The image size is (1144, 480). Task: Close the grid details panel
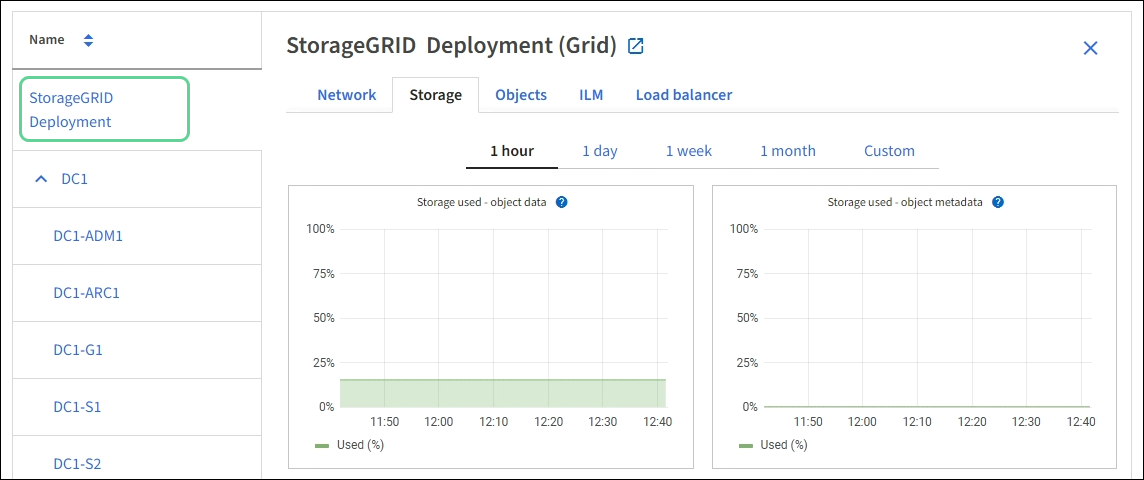click(x=1090, y=48)
